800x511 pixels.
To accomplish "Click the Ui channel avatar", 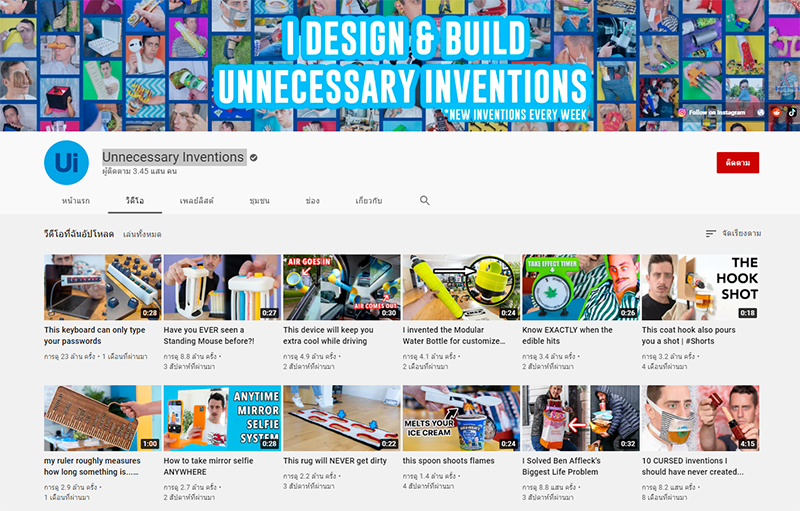I will pyautogui.click(x=66, y=163).
